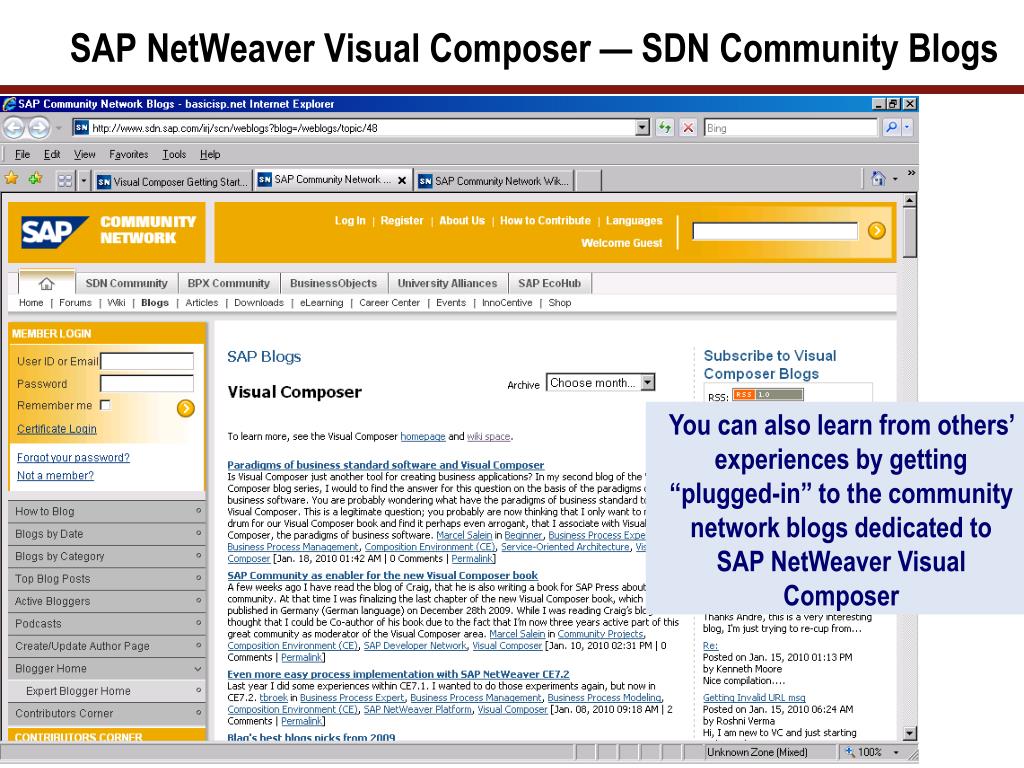Open the SDN Community tab

(x=126, y=283)
